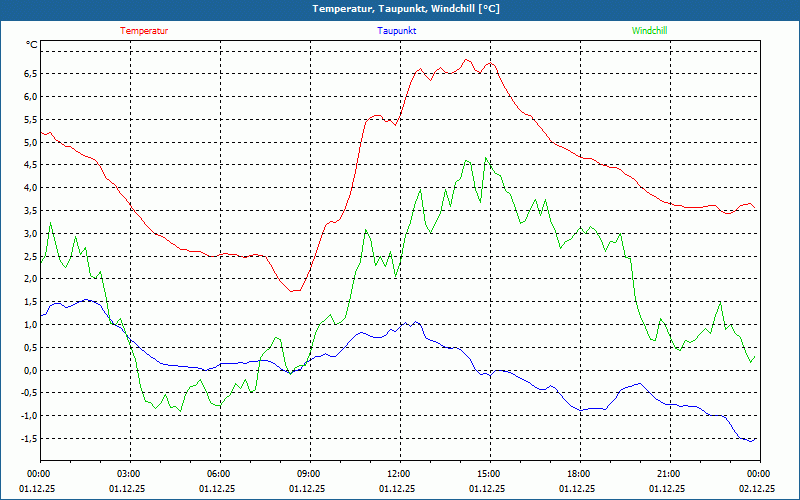Screen dimensions: 800x500
Task: Click the -1,0 y-axis value
Action: pyautogui.click(x=29, y=416)
